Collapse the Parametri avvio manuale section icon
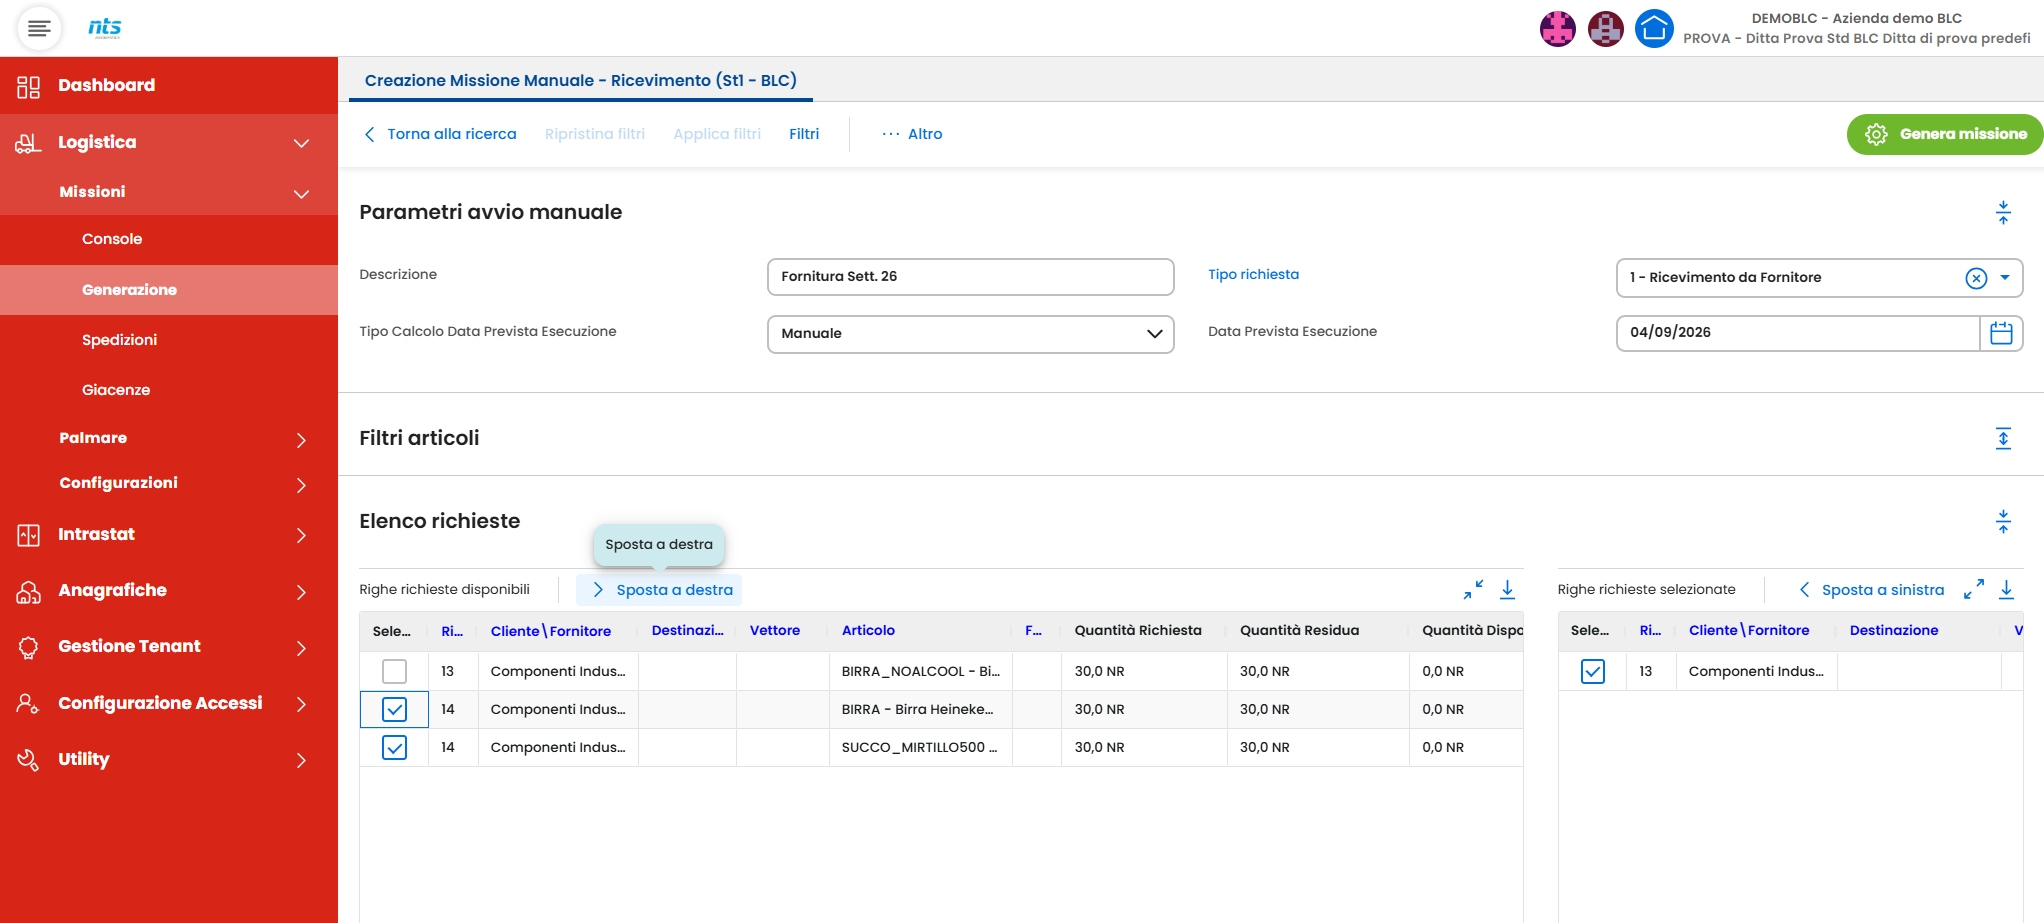Image resolution: width=2044 pixels, height=923 pixels. [x=2003, y=212]
